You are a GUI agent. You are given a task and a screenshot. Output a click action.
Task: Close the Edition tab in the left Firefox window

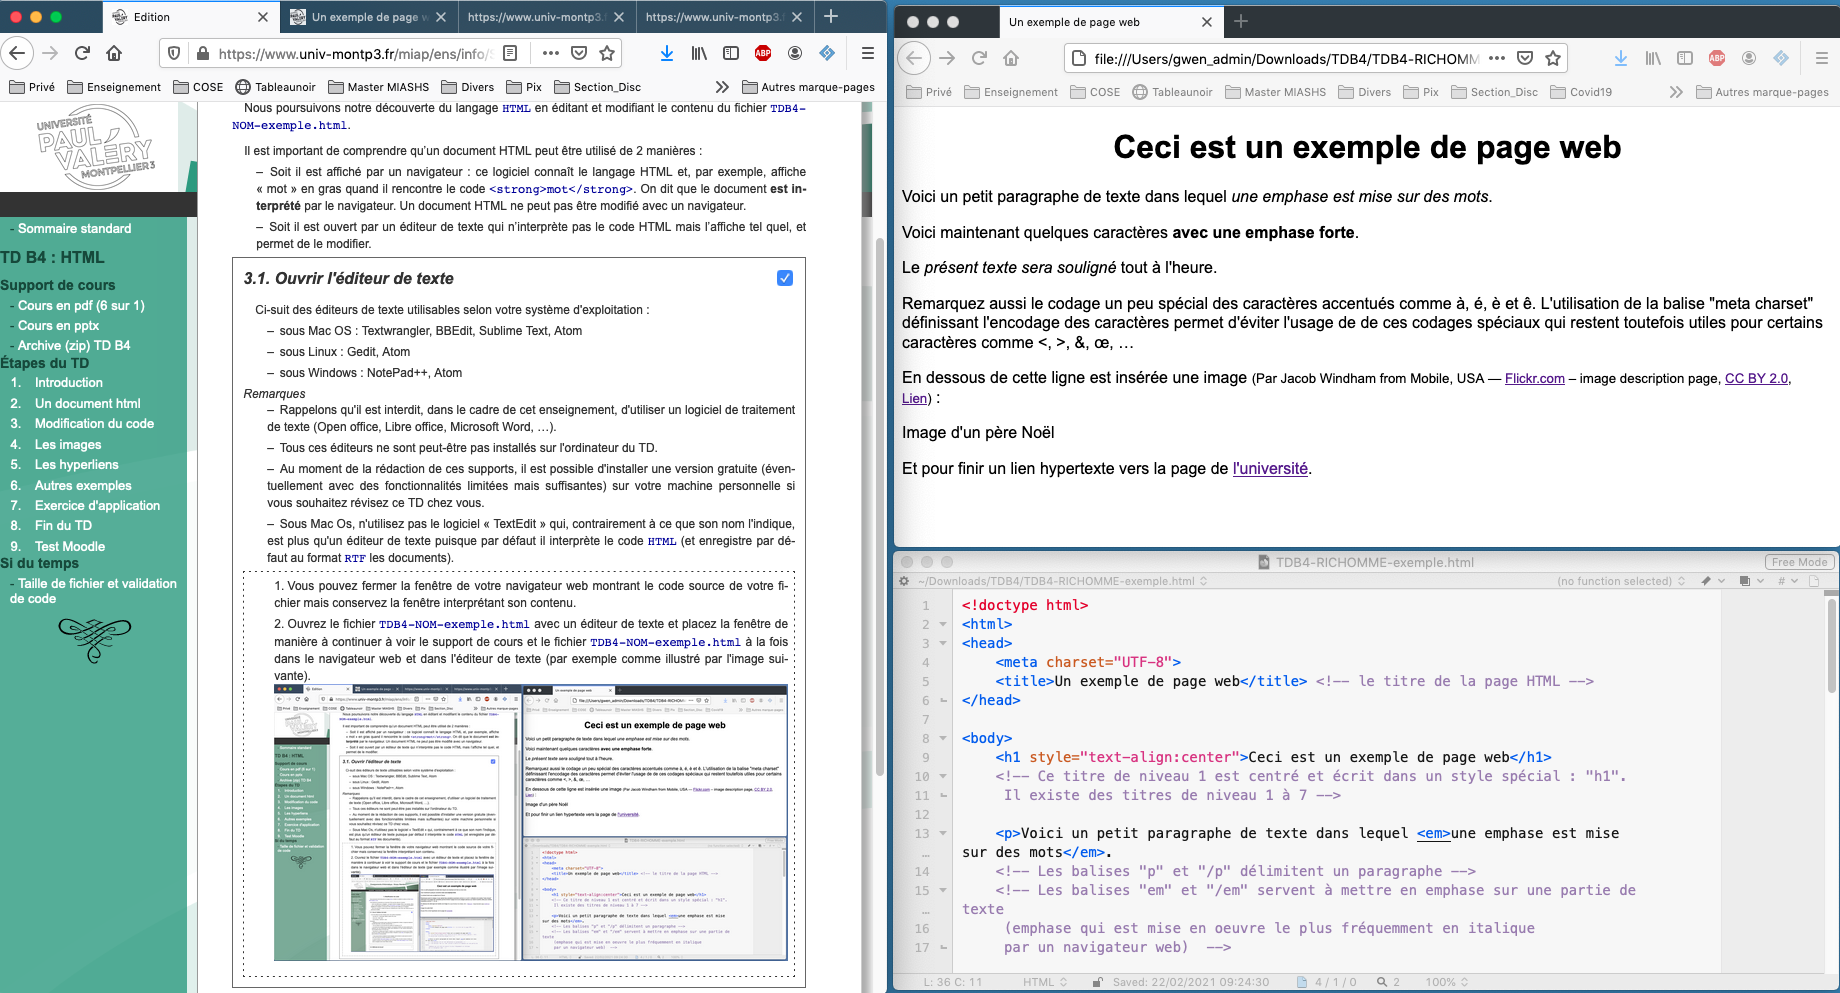coord(262,17)
